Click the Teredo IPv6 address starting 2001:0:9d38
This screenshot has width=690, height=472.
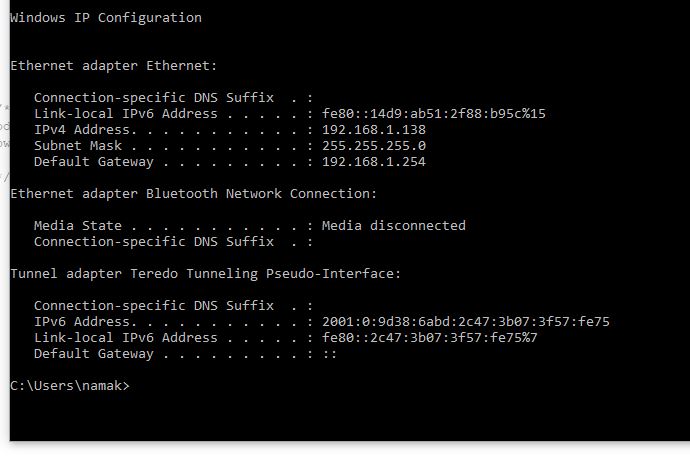click(466, 322)
